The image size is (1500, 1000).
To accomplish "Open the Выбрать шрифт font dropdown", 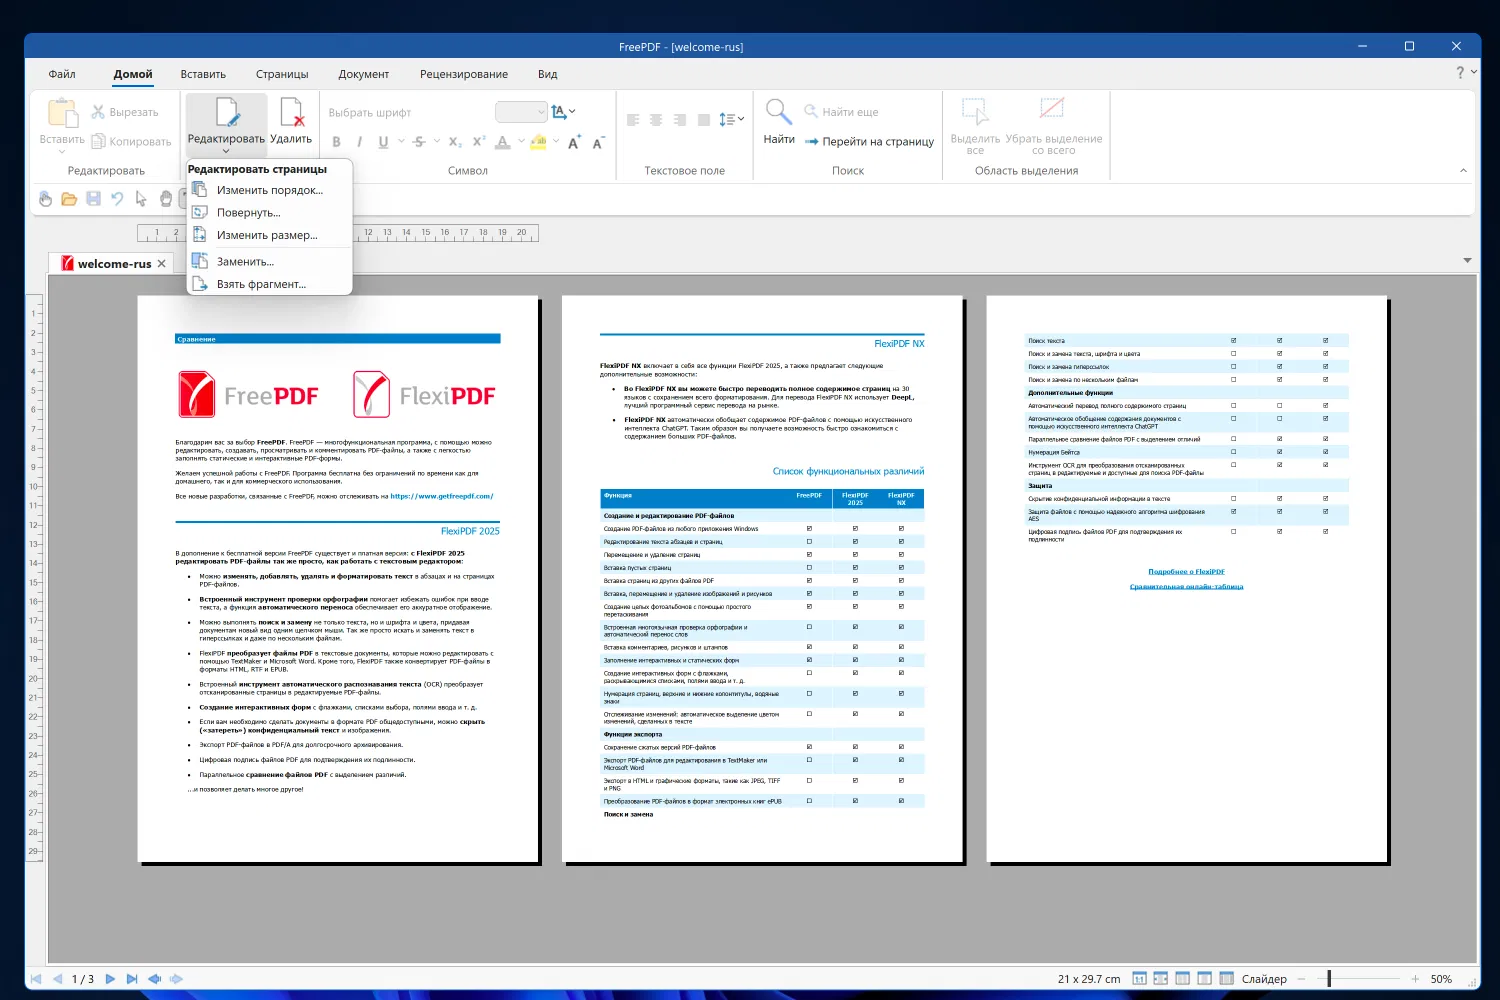I will click(408, 112).
